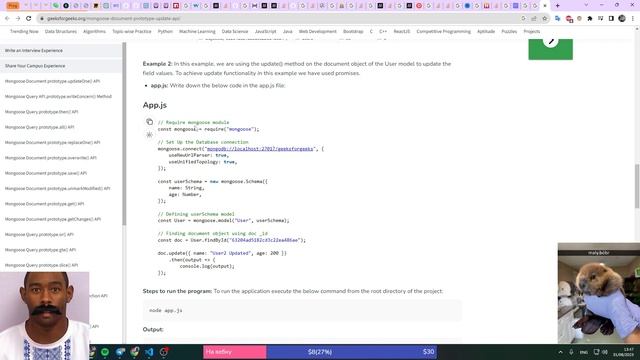
Task: Open Mongoose Query.prototype.all() API article
Action: pos(39,127)
